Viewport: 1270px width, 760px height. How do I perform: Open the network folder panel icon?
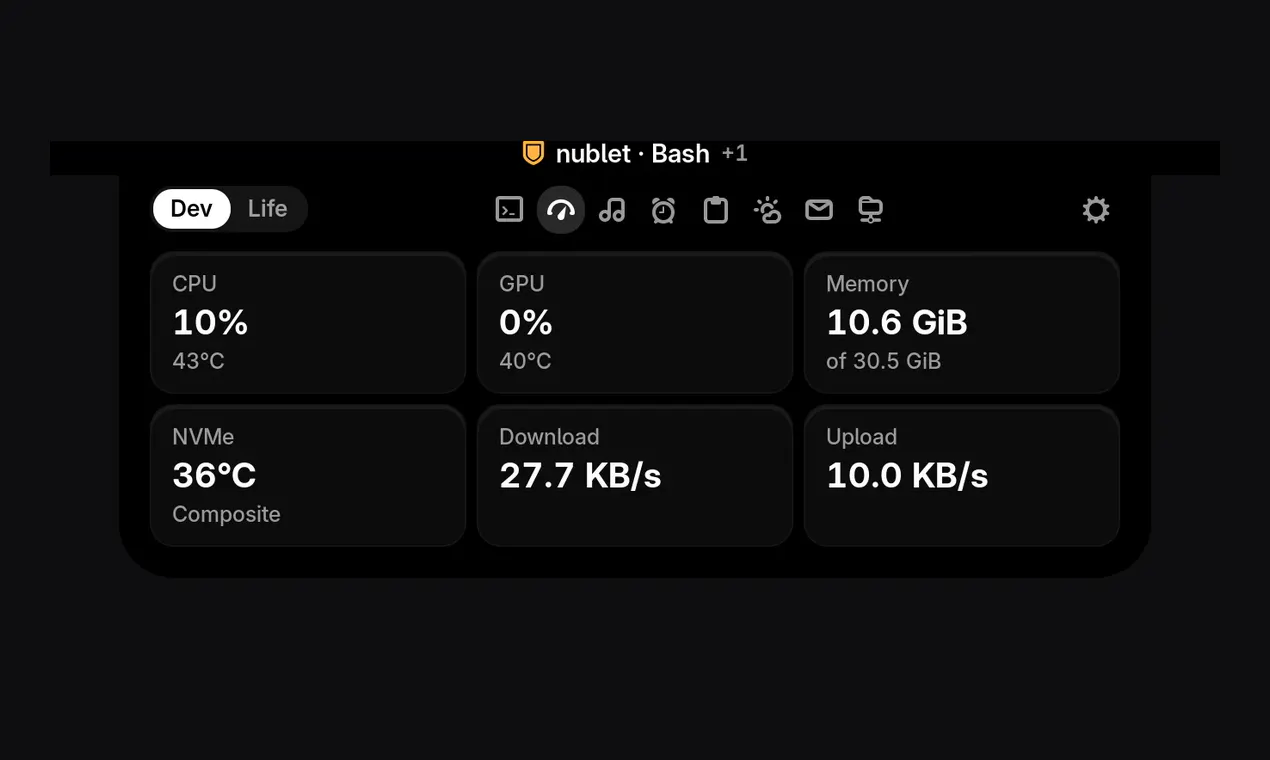871,210
